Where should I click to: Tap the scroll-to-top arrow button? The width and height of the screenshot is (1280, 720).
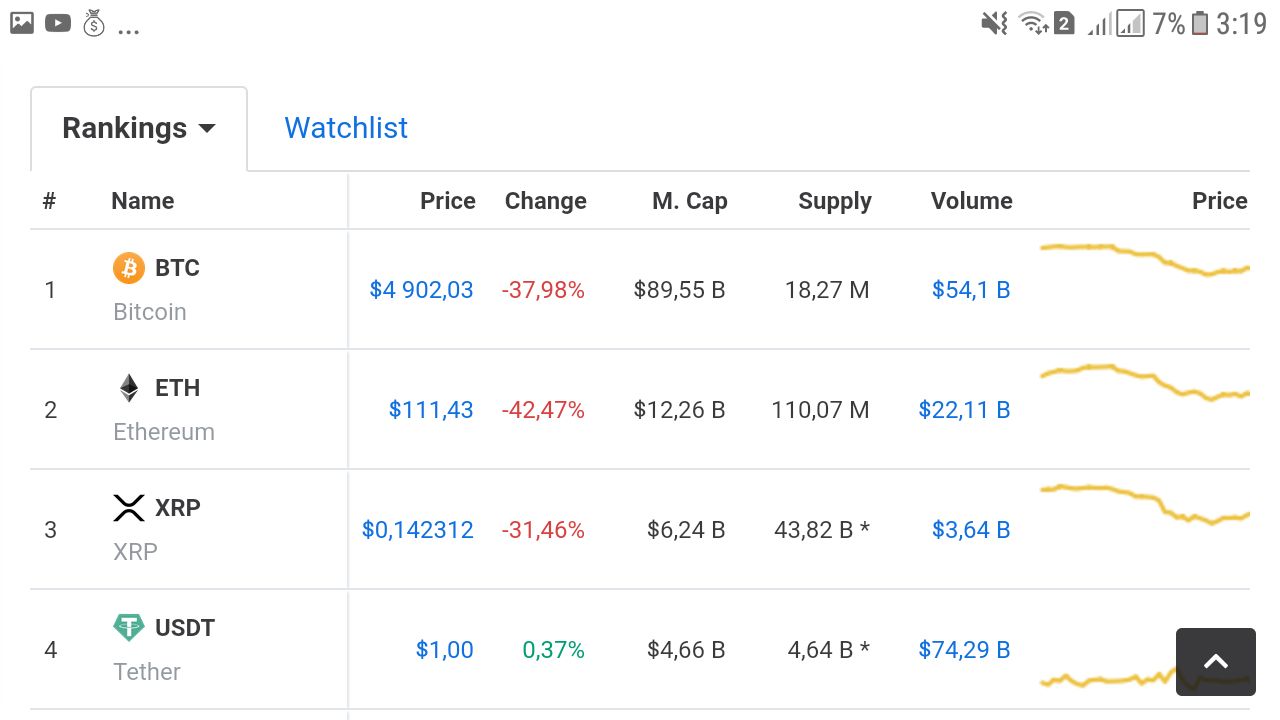pyautogui.click(x=1216, y=661)
